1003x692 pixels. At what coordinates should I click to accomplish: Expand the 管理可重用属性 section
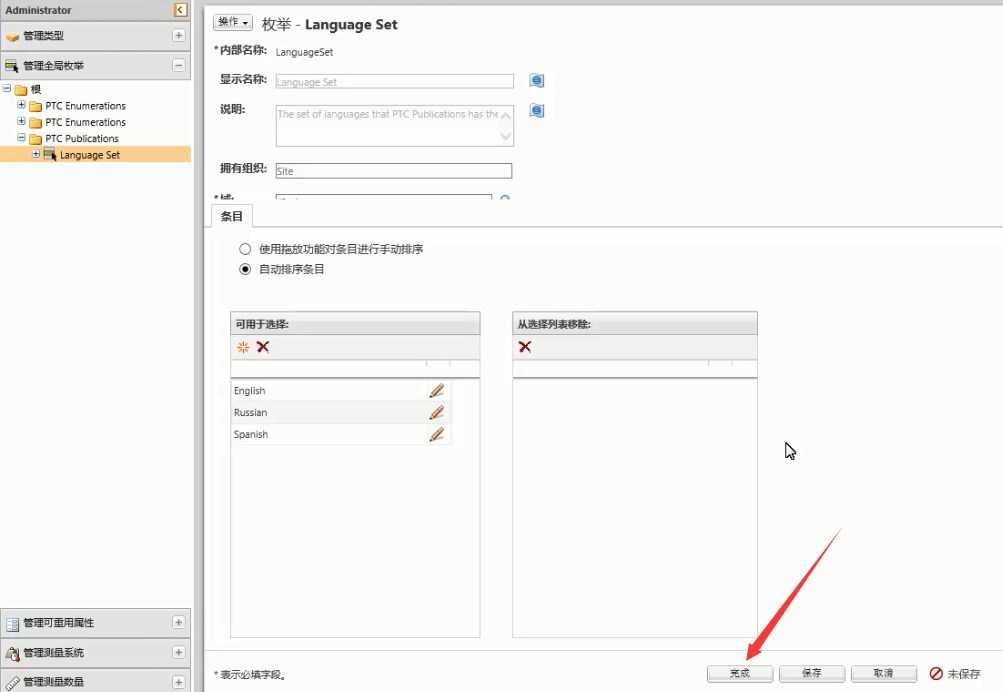[x=179, y=623]
